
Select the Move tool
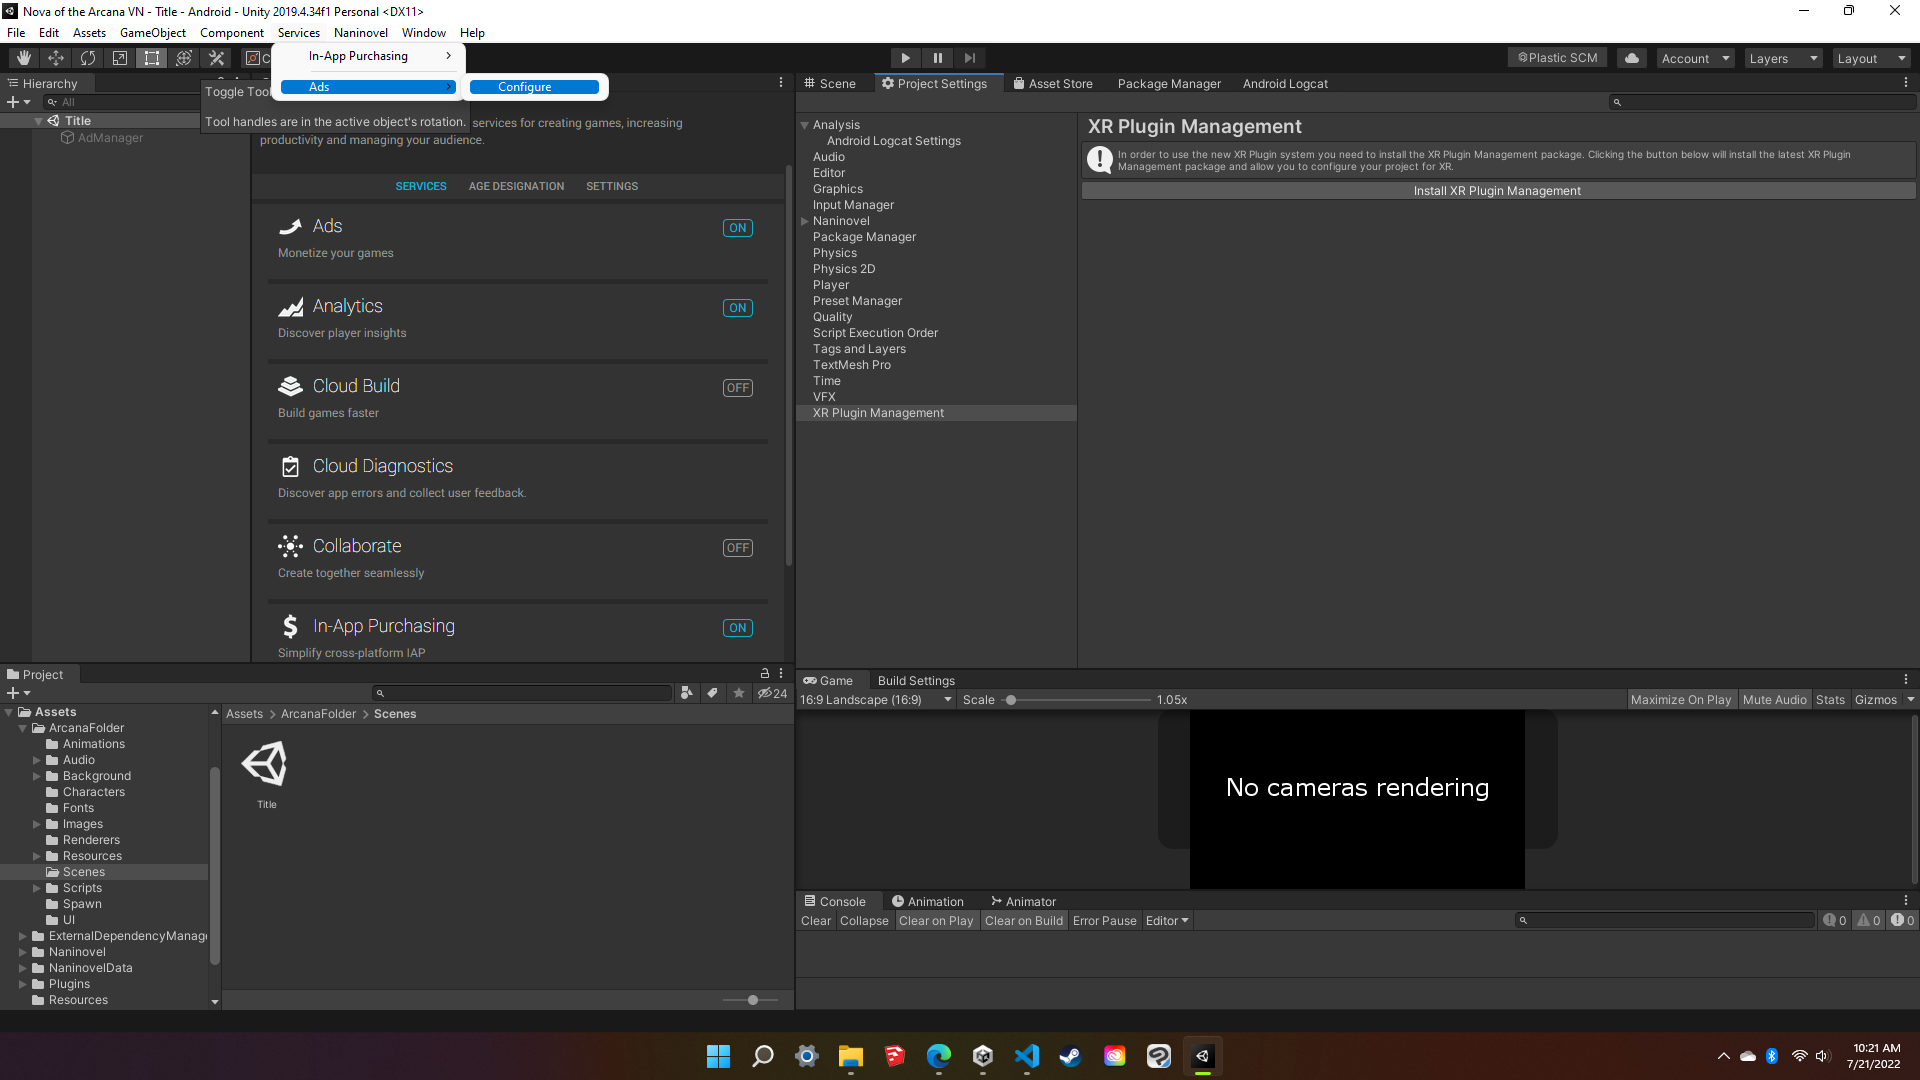[x=56, y=58]
